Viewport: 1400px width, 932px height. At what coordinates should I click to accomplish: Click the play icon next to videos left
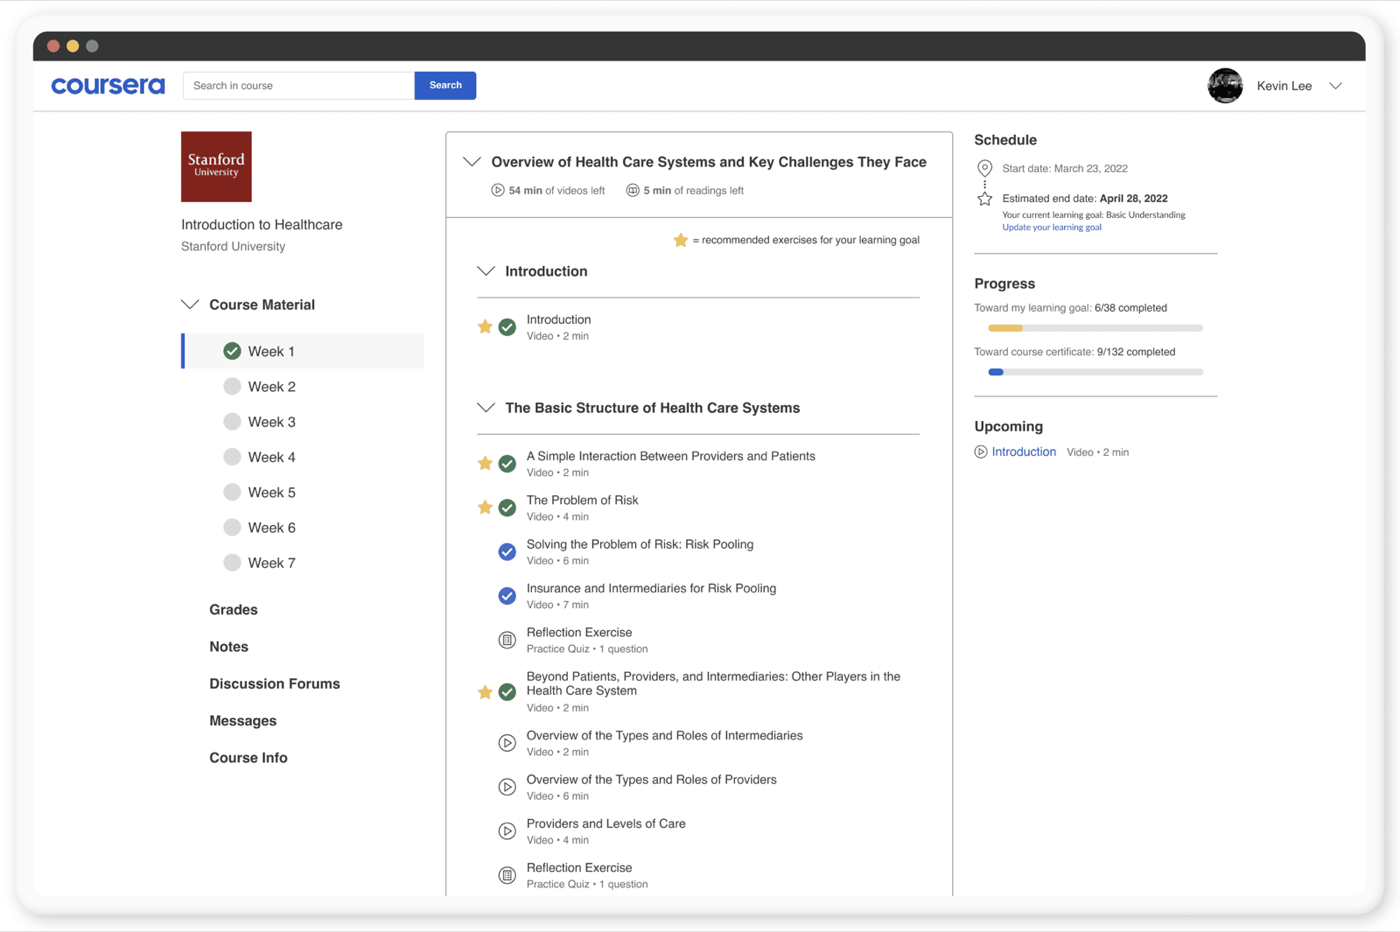[497, 190]
